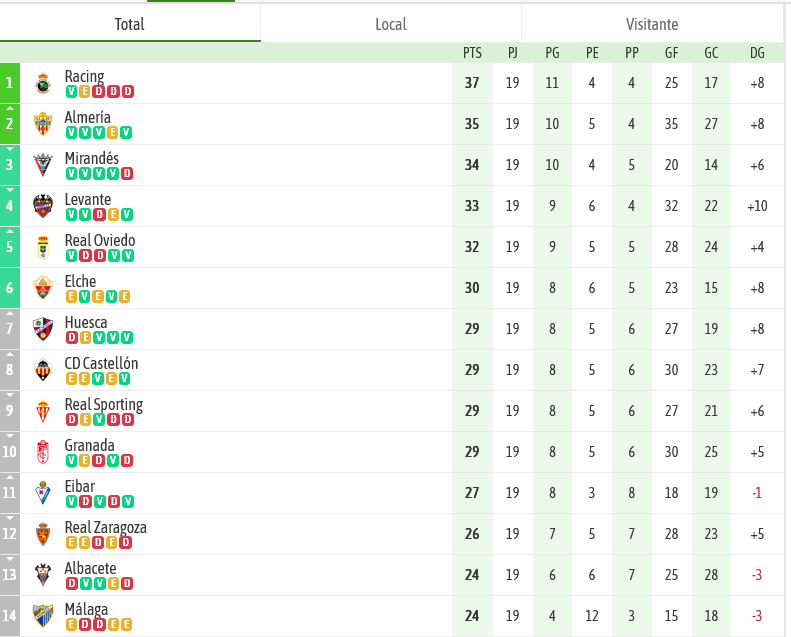Viewport: 791px width, 637px height.
Task: Click the Levante club crest icon
Action: tap(42, 206)
